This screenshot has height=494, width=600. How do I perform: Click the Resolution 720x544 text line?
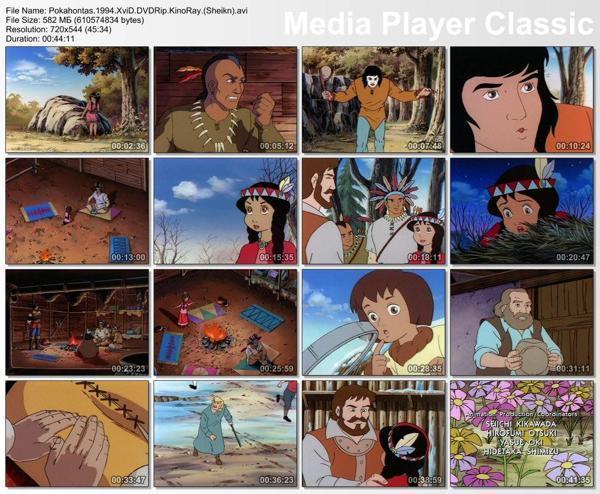pyautogui.click(x=59, y=29)
